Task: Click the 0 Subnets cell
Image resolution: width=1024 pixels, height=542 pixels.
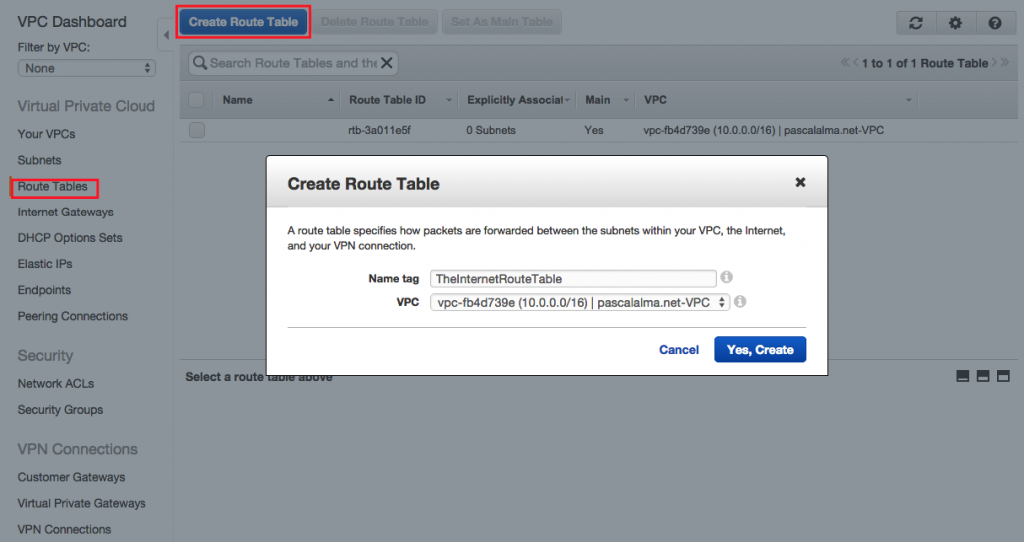Action: (490, 130)
